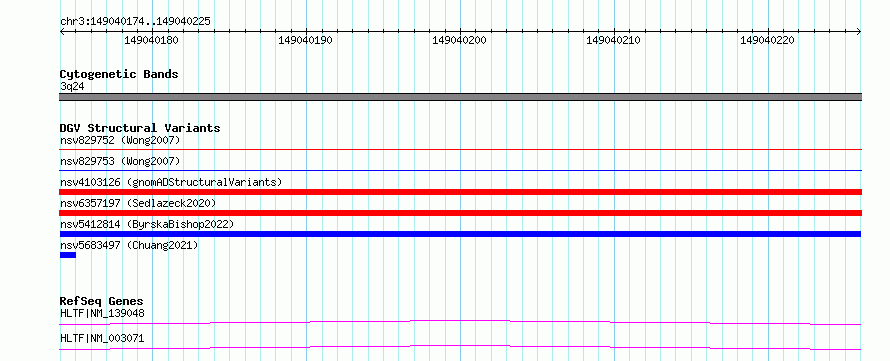890x361 pixels.
Task: Click the RefSeq Genes track title
Action: click(x=102, y=301)
